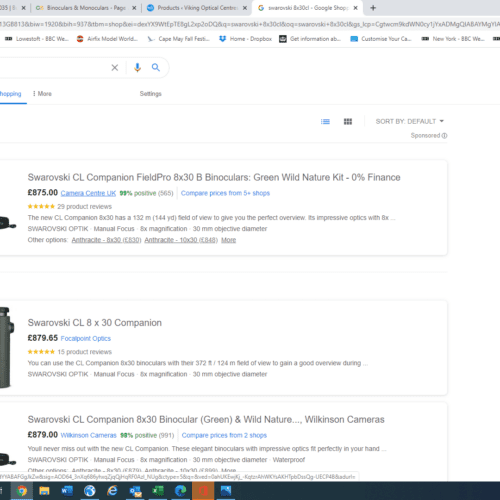Screen dimensions: 500x500
Task: Compare prices from 5+ shops
Action: [225, 193]
